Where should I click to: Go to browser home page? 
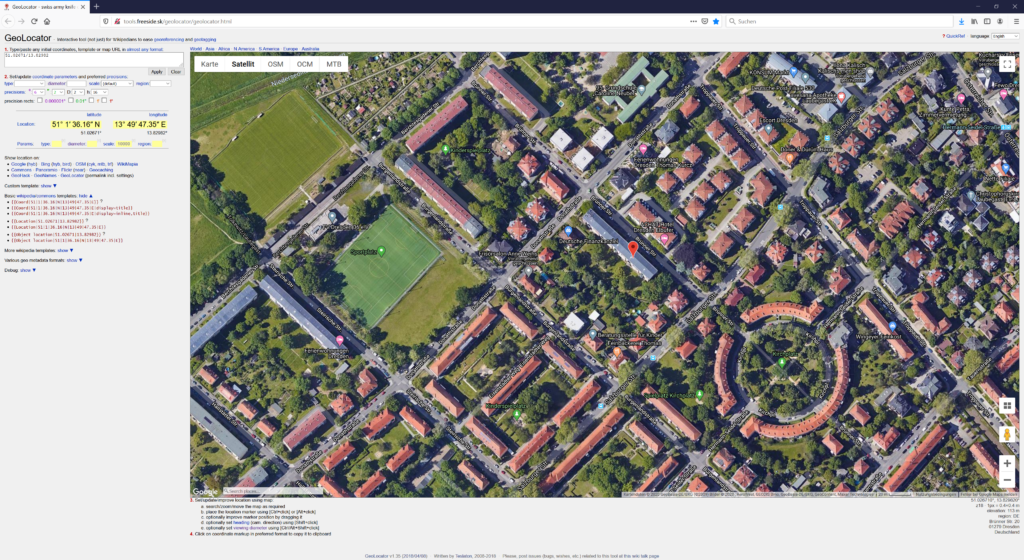coord(47,21)
